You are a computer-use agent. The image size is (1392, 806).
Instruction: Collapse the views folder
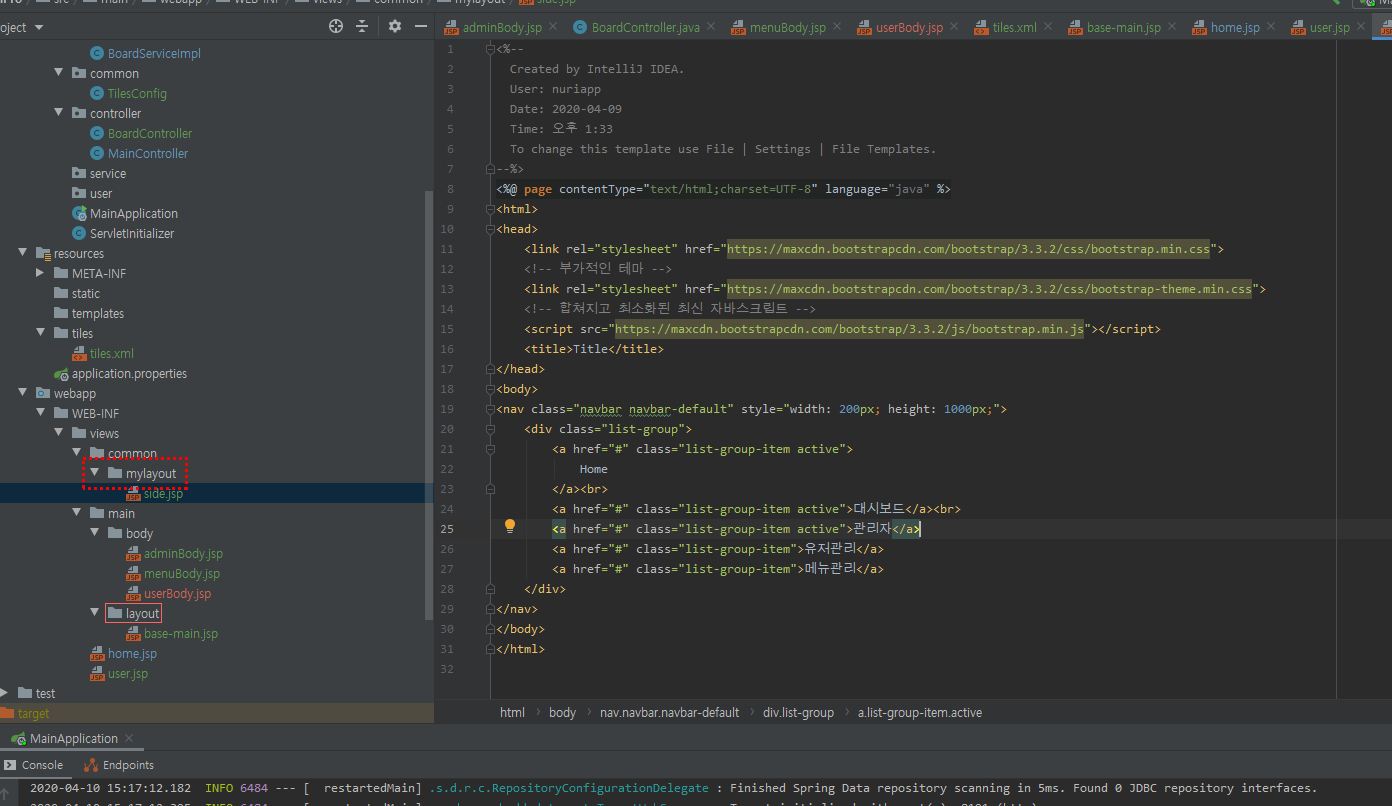click(x=59, y=433)
